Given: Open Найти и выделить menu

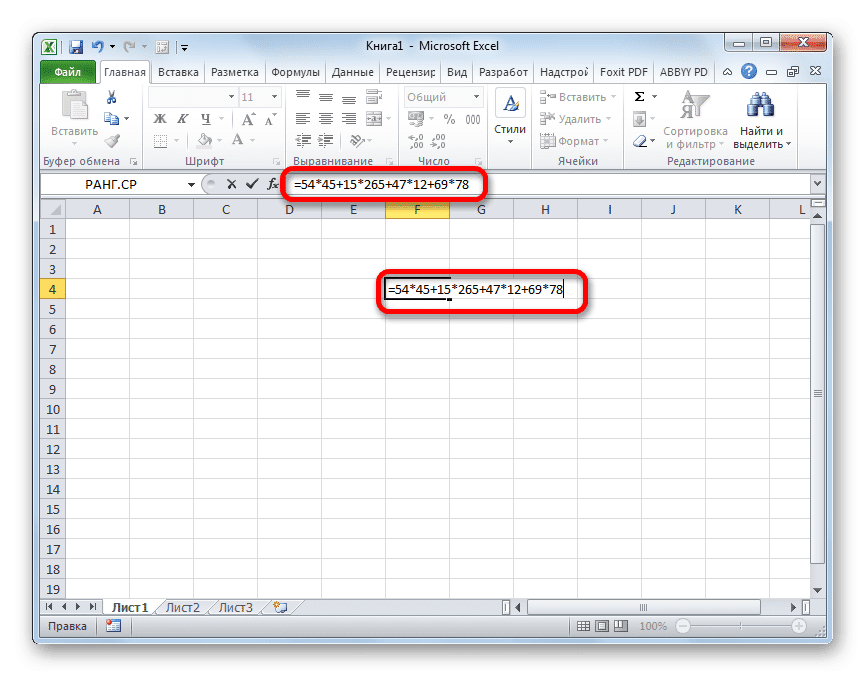Looking at the screenshot, I should [x=761, y=119].
